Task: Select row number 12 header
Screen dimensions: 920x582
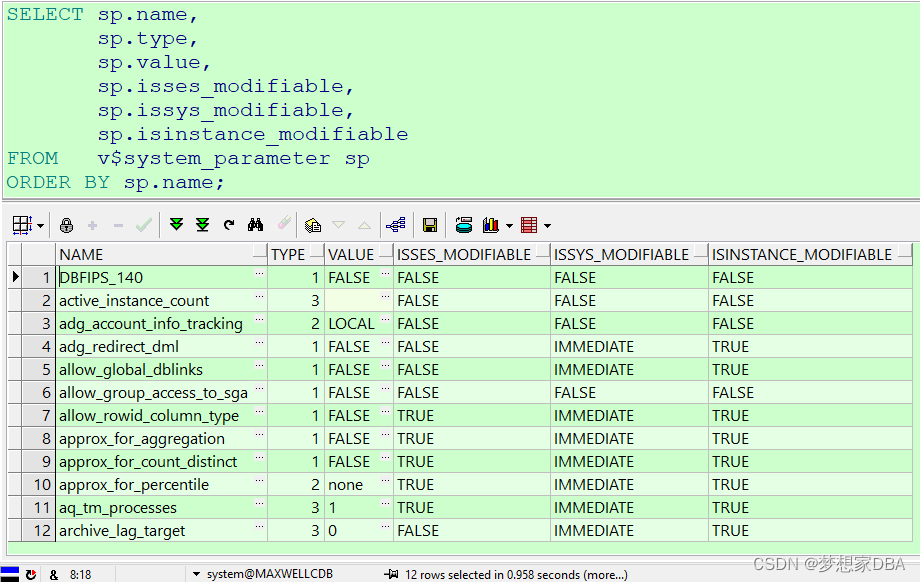Action: pos(39,530)
